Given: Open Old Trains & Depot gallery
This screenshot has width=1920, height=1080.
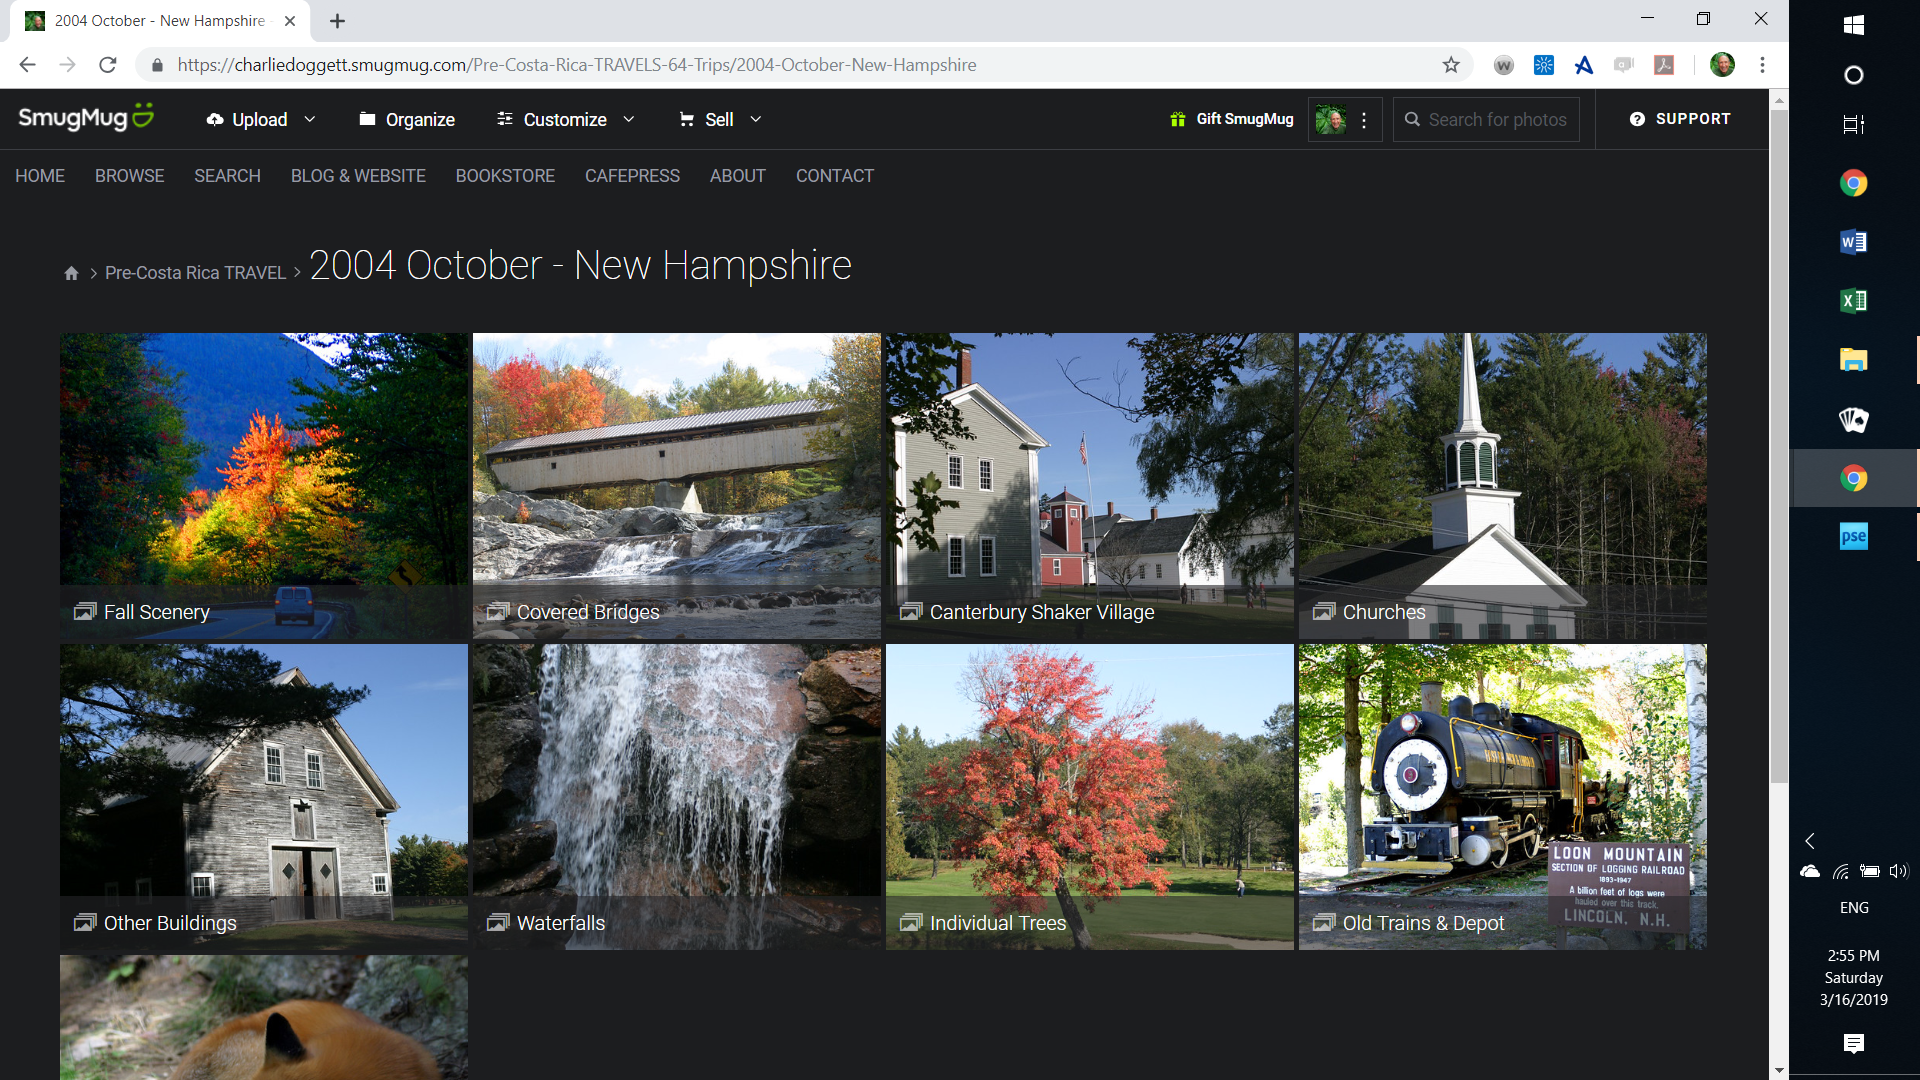Looking at the screenshot, I should coord(1503,797).
